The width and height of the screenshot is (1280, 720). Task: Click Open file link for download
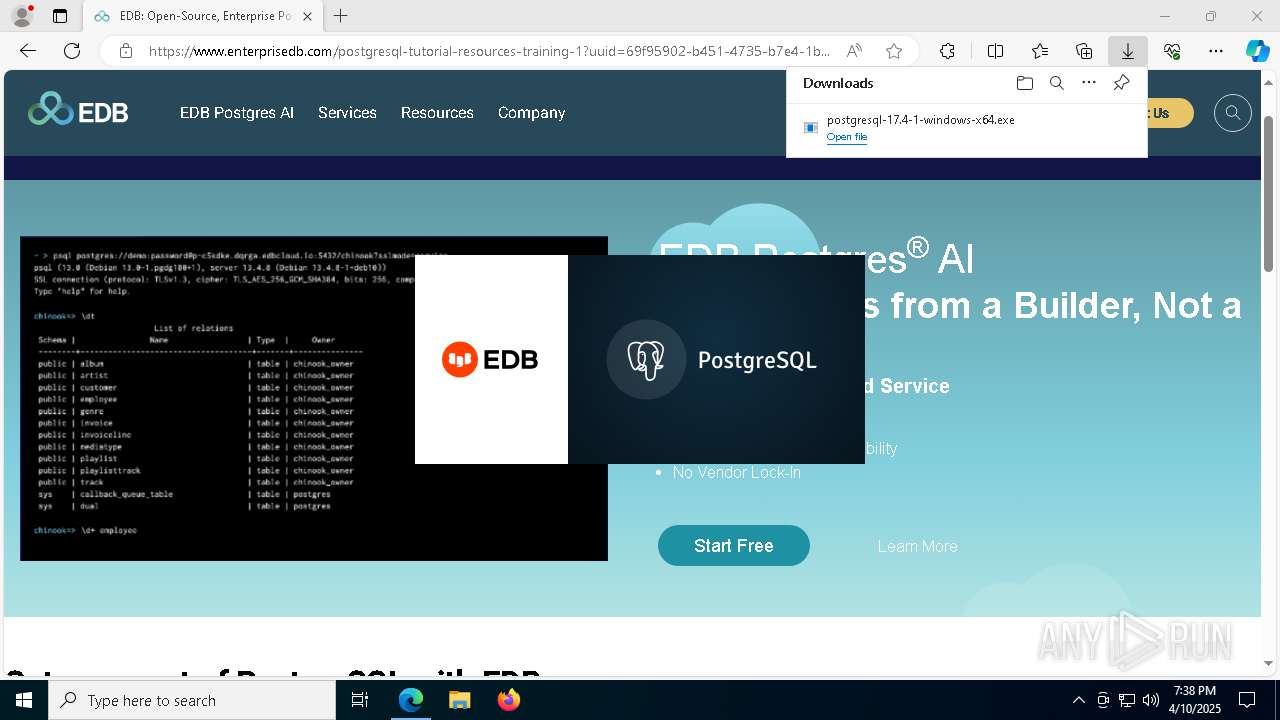tap(847, 137)
